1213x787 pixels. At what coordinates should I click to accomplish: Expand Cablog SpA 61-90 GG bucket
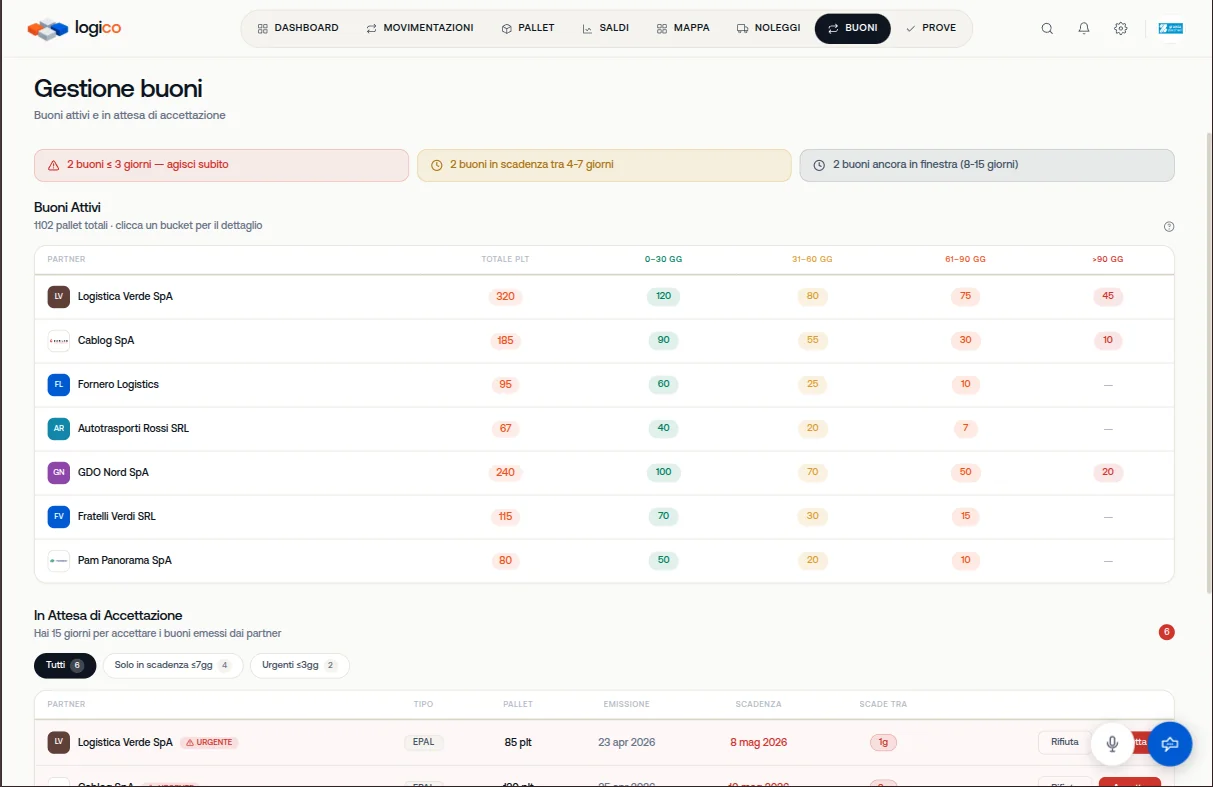click(x=965, y=341)
